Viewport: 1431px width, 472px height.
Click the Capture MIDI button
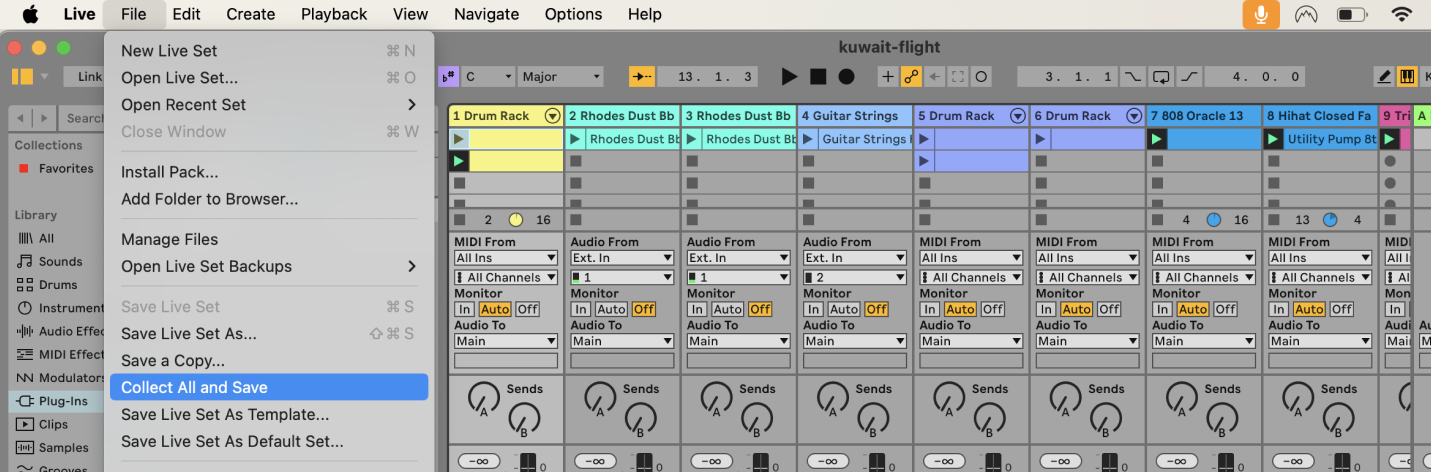pos(958,76)
